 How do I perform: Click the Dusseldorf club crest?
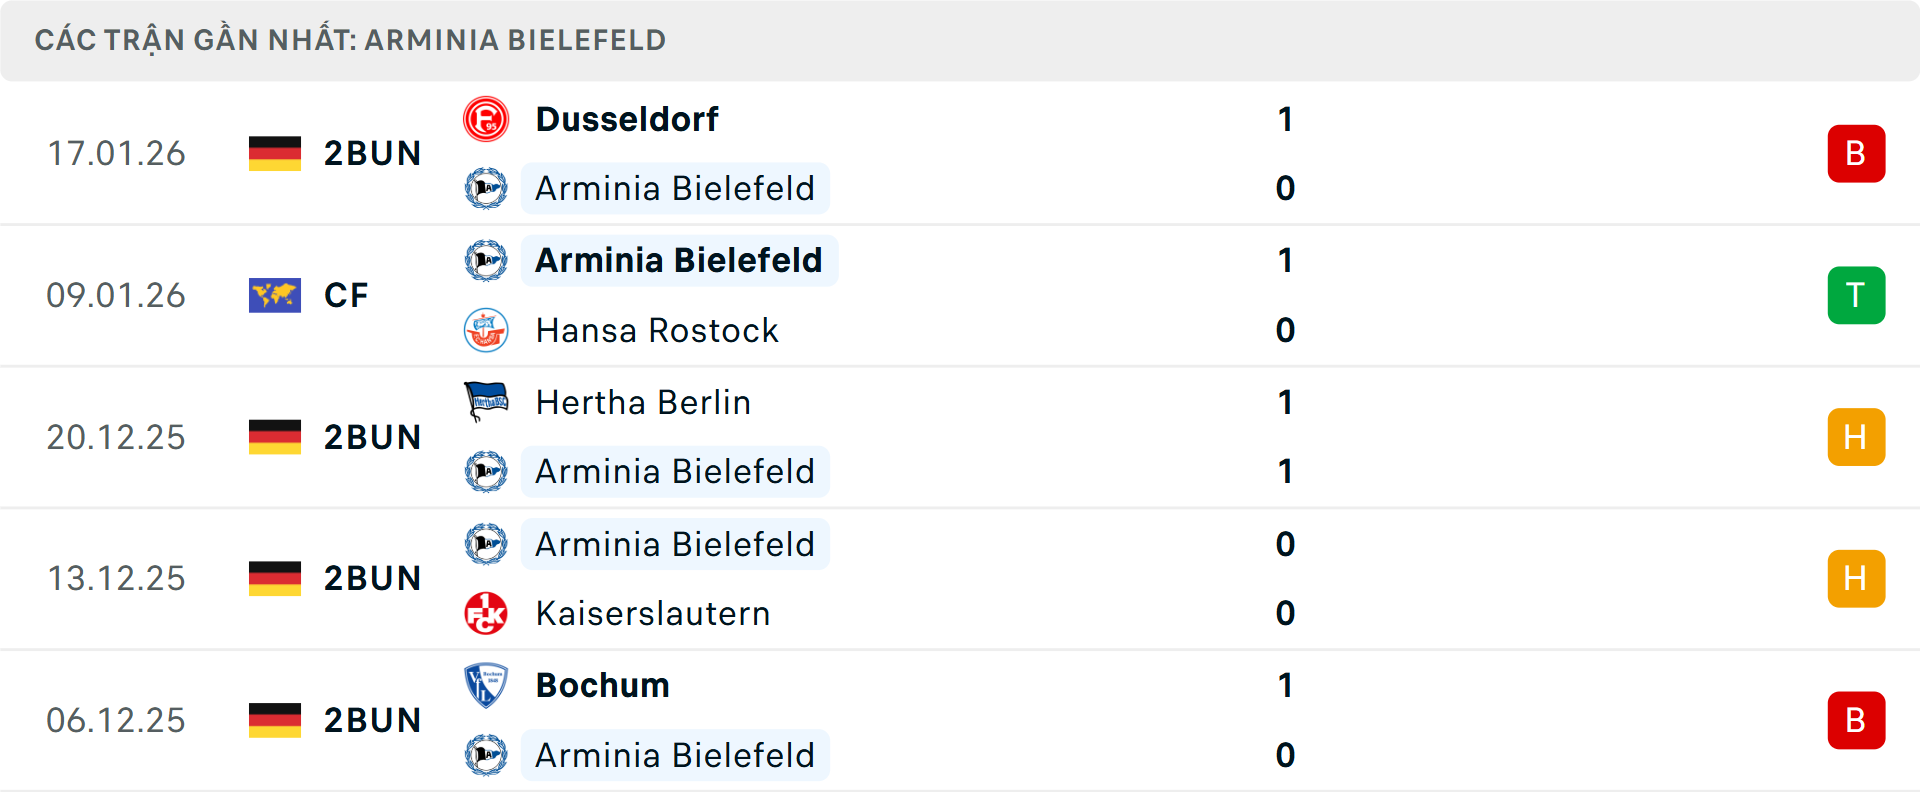487,119
